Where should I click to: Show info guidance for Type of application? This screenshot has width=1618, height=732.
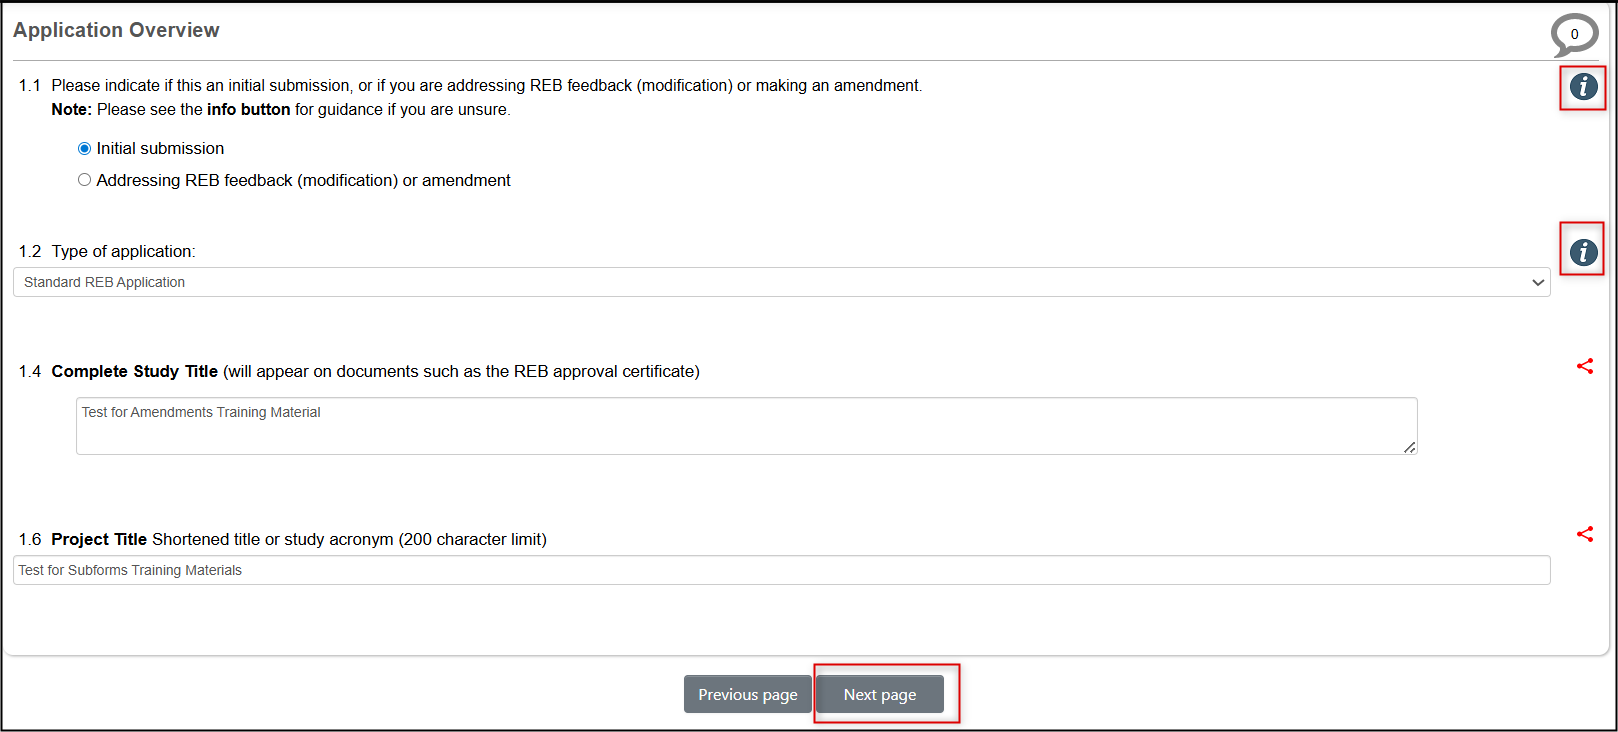[x=1583, y=252]
